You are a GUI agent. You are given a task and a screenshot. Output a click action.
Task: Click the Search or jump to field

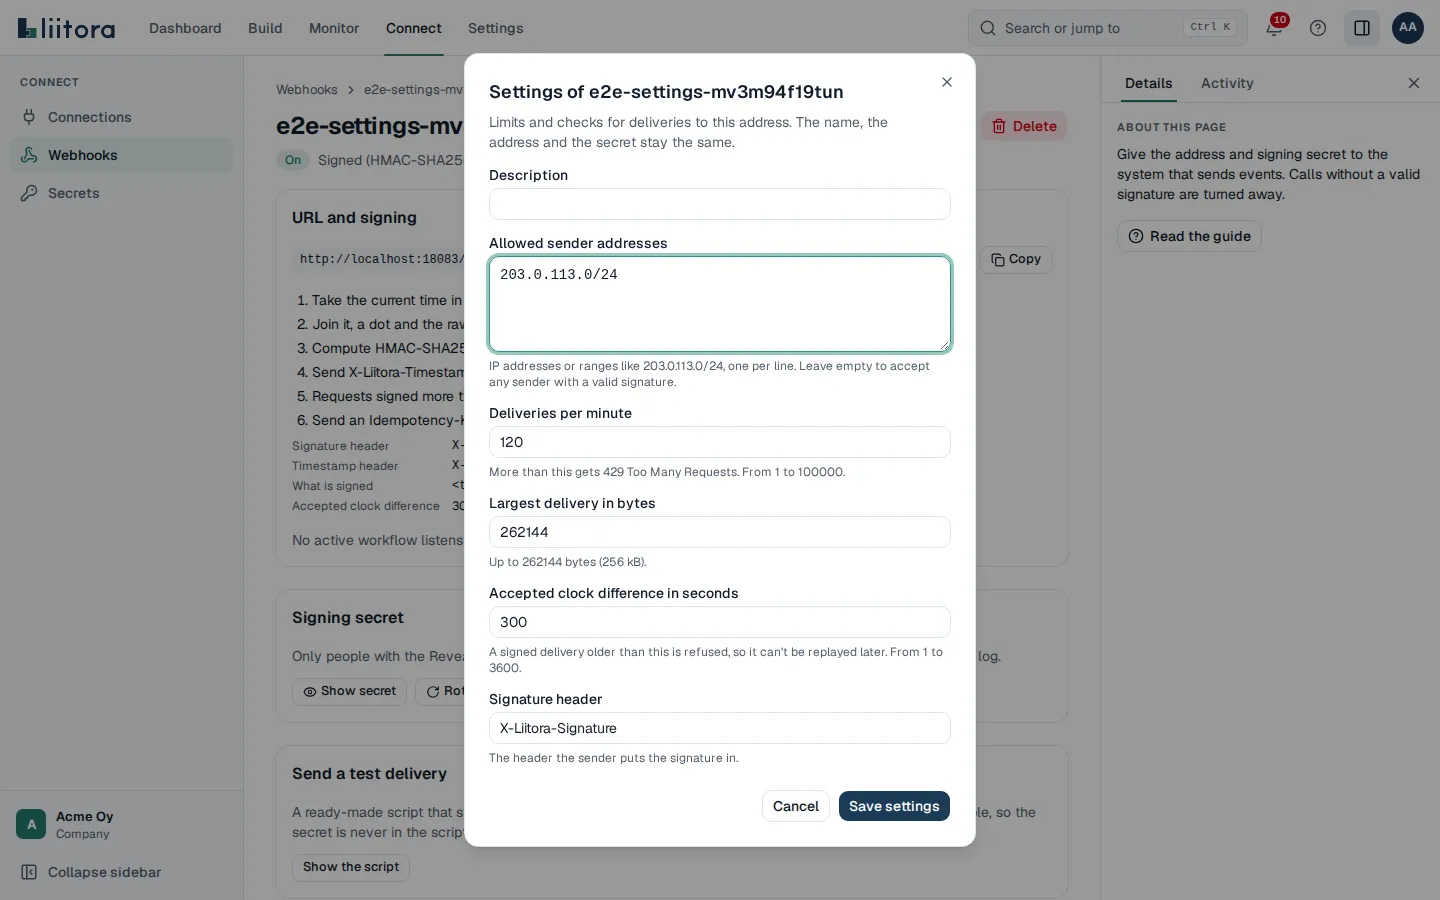pyautogui.click(x=1108, y=28)
